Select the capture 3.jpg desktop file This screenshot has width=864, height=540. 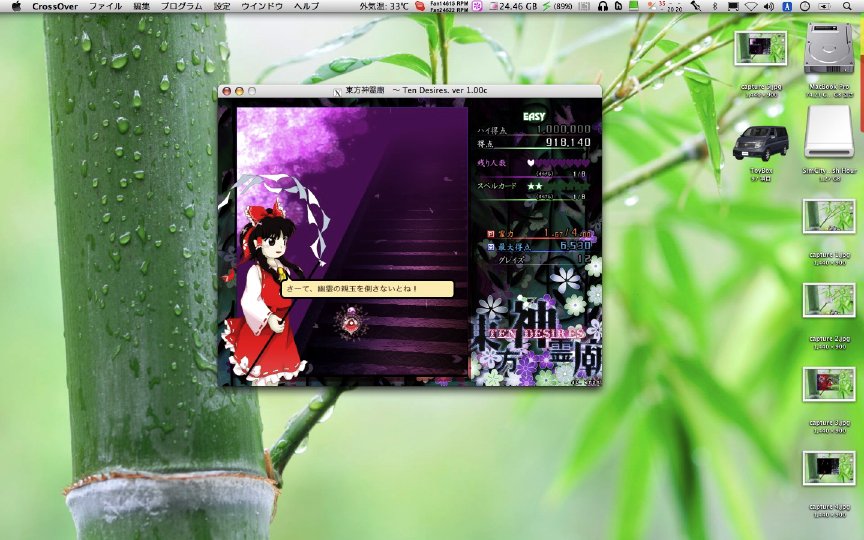tap(829, 384)
